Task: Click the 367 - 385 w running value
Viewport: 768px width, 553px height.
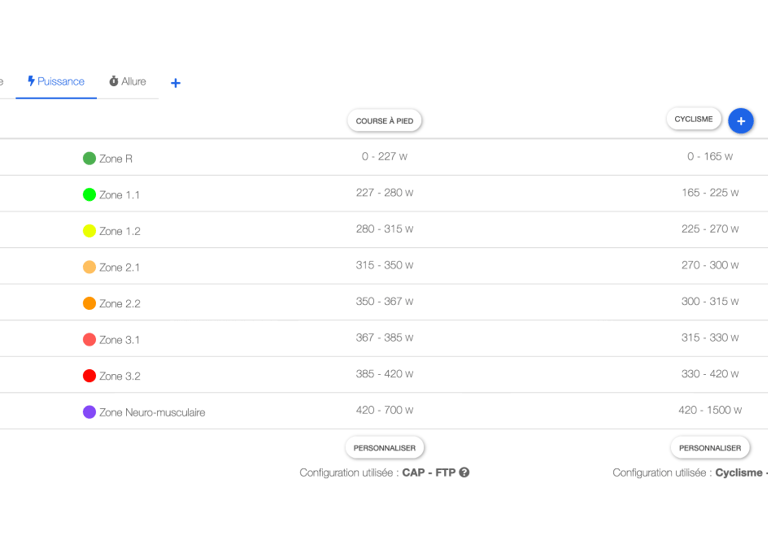Action: [384, 337]
